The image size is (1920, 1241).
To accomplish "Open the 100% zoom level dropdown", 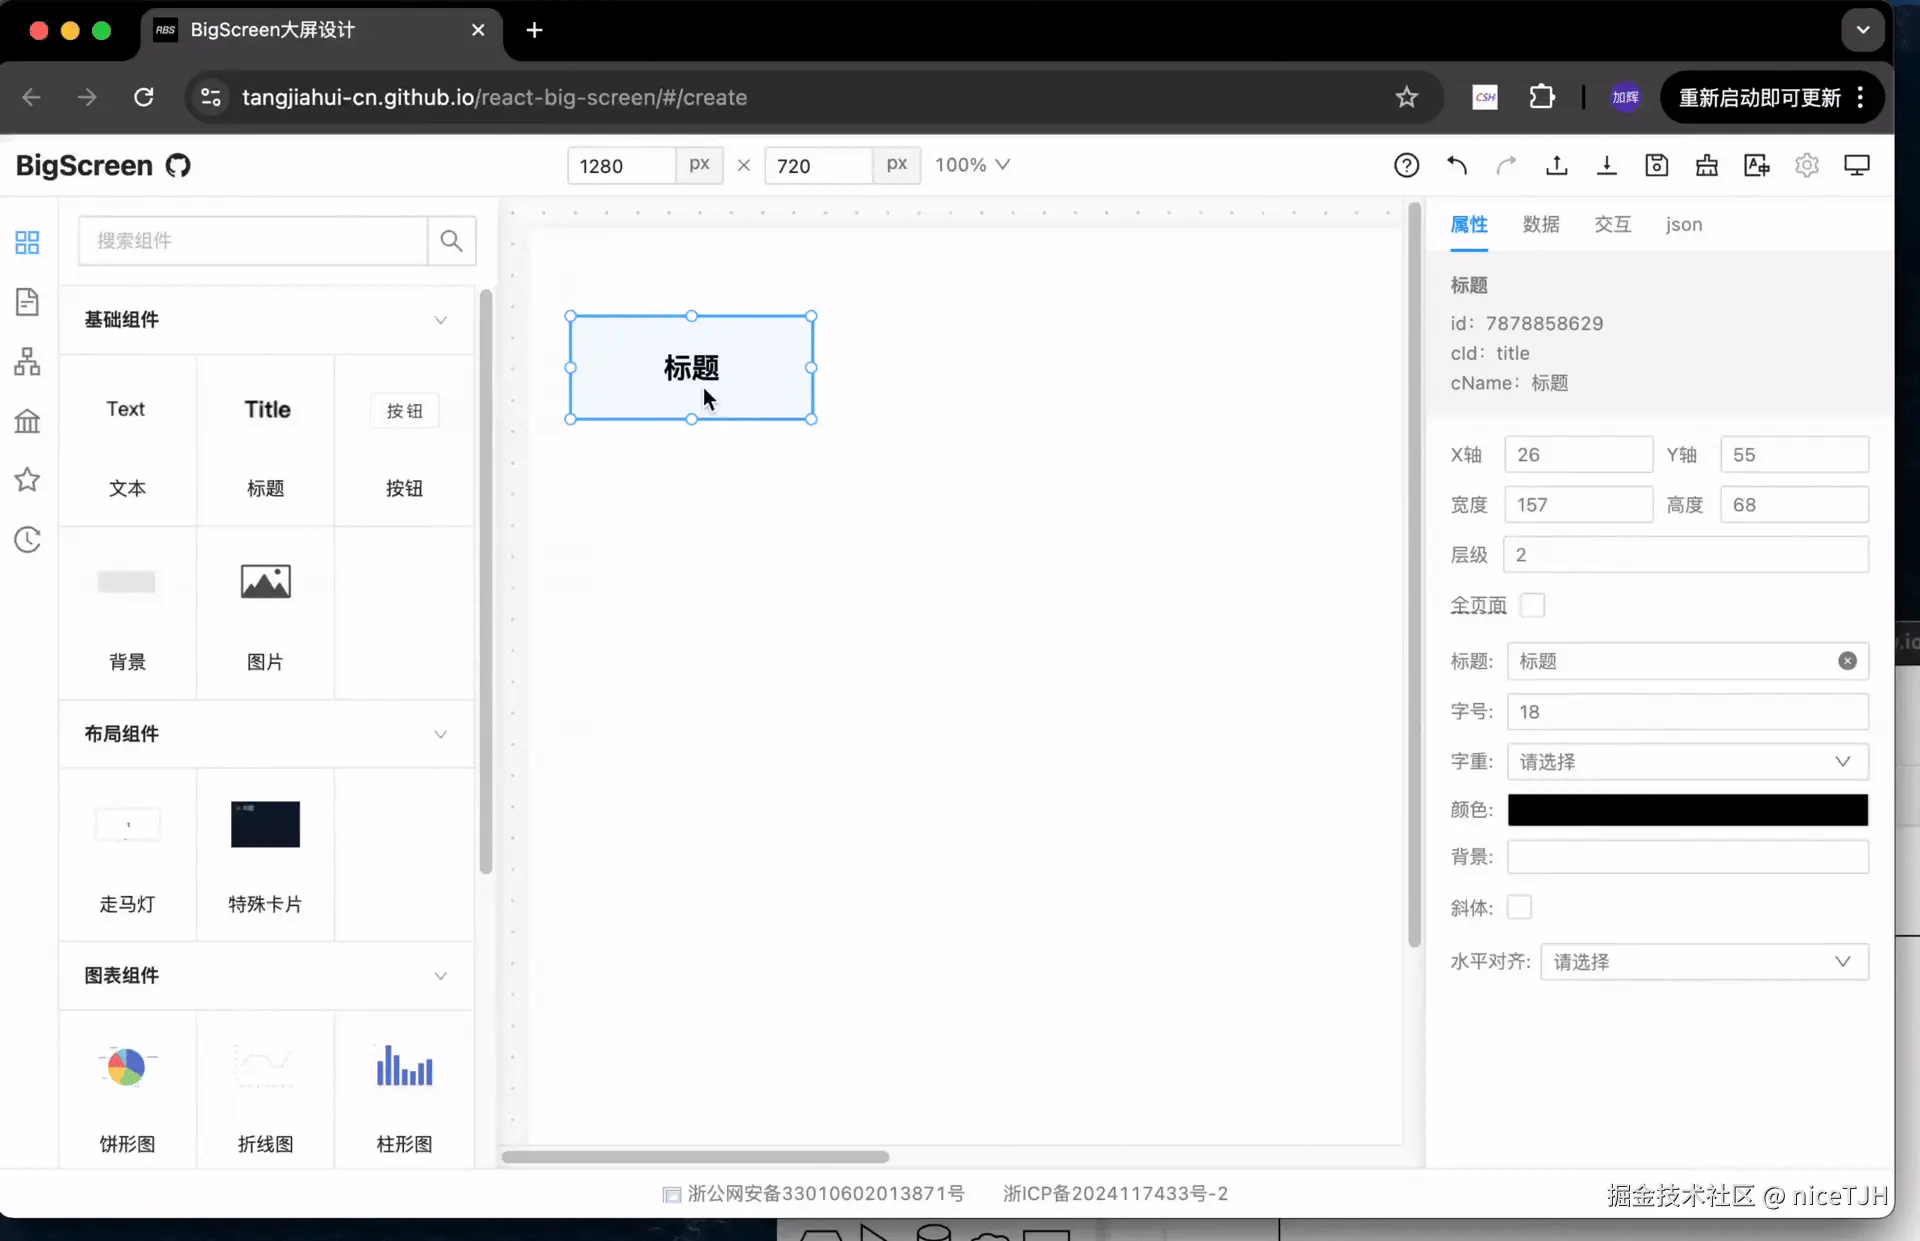I will point(972,165).
